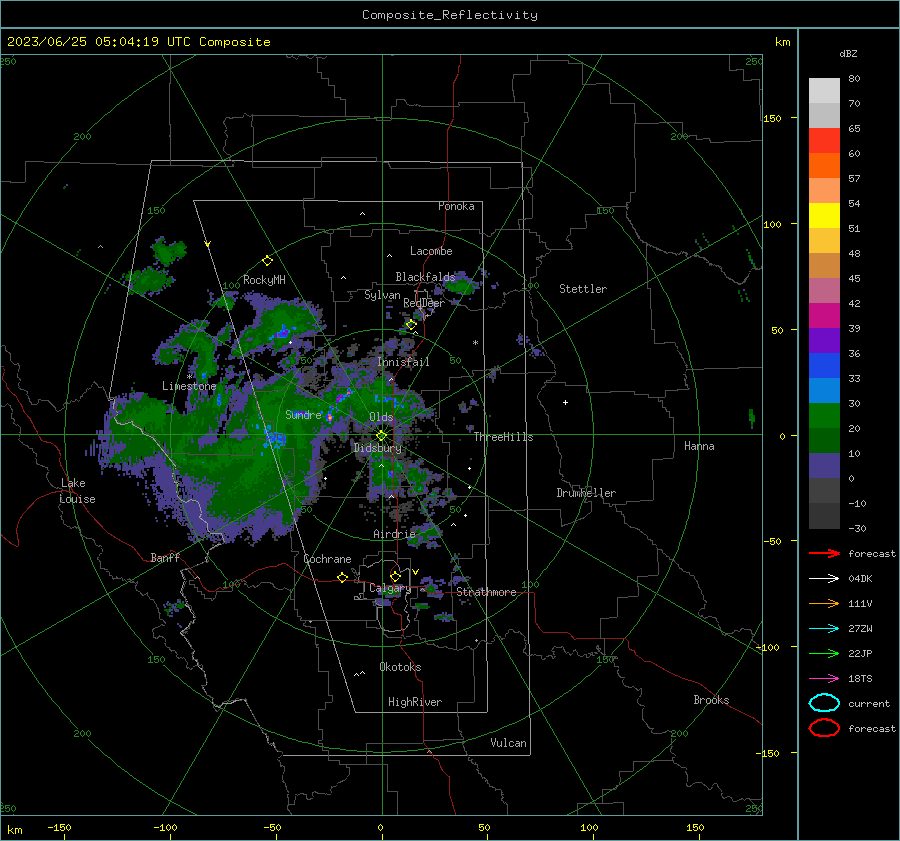900x841 pixels.
Task: Click the Airdrie label
Action: click(394, 534)
